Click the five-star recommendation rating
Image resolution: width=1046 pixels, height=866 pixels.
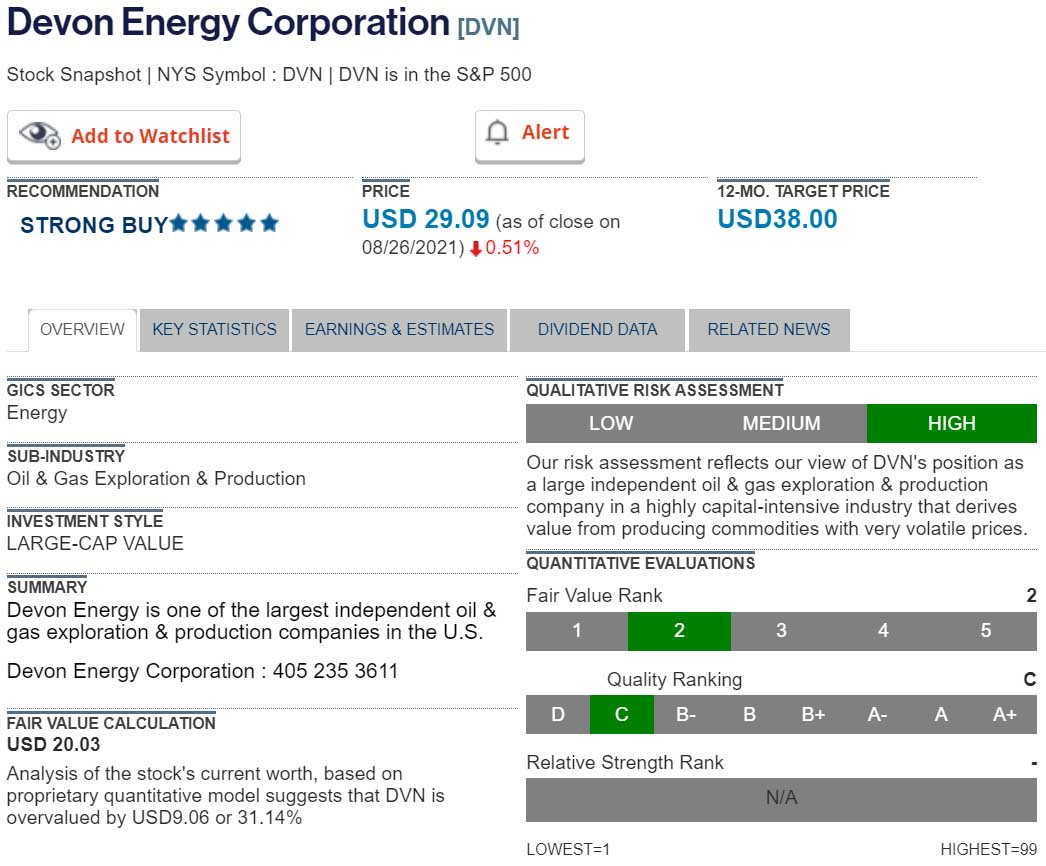tap(224, 224)
